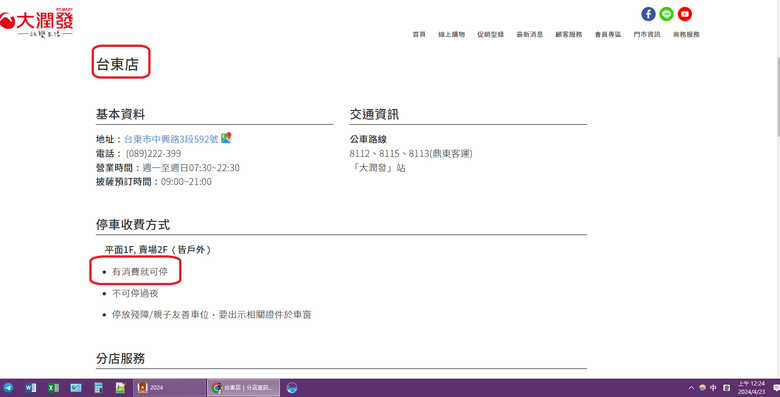Click the 交通資訊 section heading
This screenshot has height=397, width=780.
point(374,114)
